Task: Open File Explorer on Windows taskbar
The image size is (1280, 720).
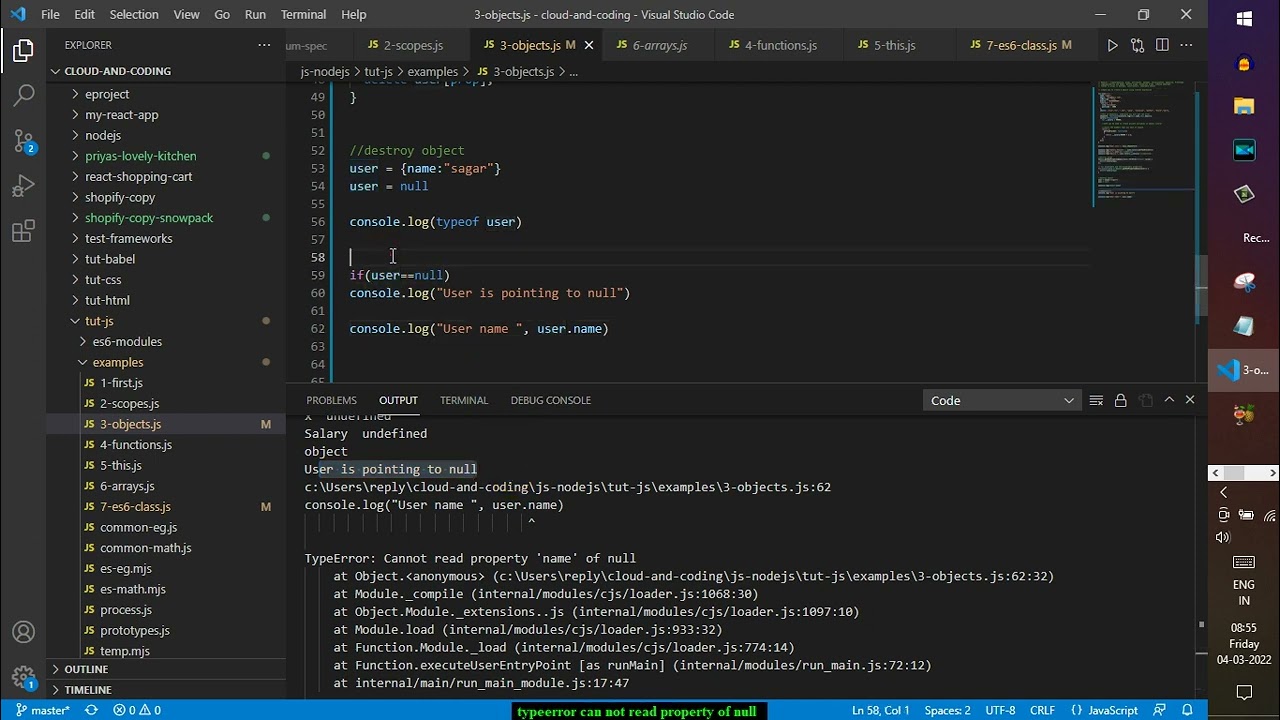Action: (x=1244, y=105)
